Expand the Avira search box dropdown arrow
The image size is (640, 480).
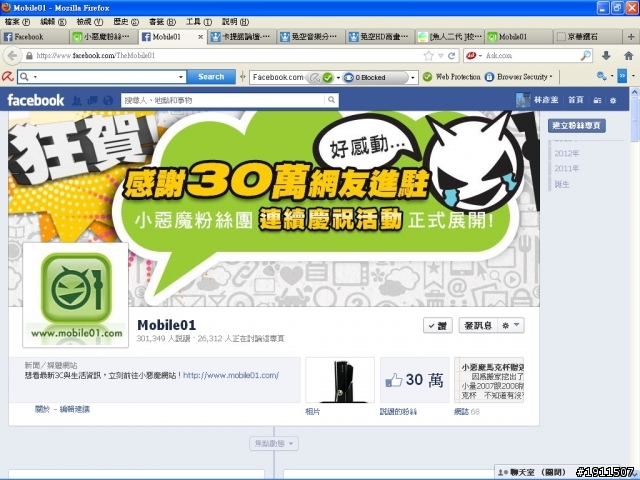[x=180, y=77]
